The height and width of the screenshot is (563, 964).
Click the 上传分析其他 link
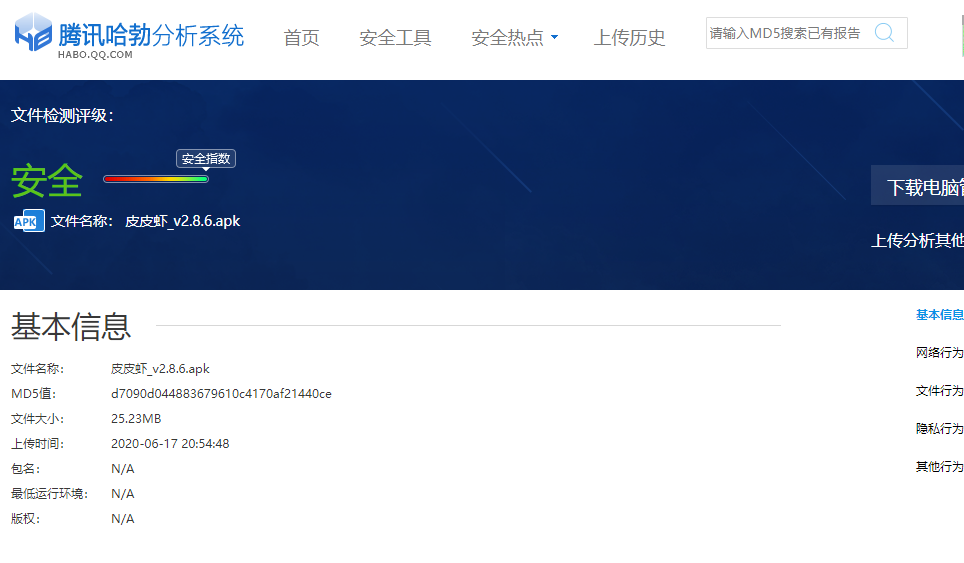coord(917,241)
